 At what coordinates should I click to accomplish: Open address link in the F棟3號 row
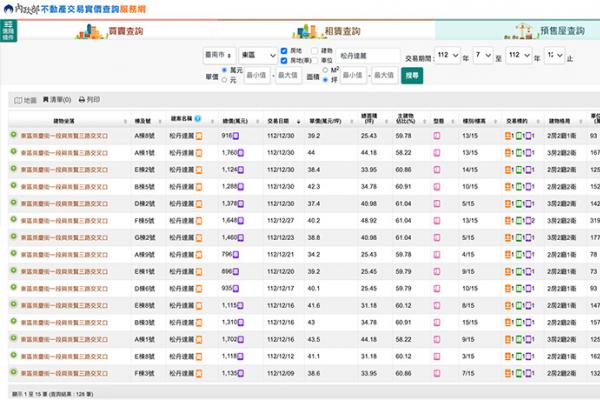pos(64,374)
